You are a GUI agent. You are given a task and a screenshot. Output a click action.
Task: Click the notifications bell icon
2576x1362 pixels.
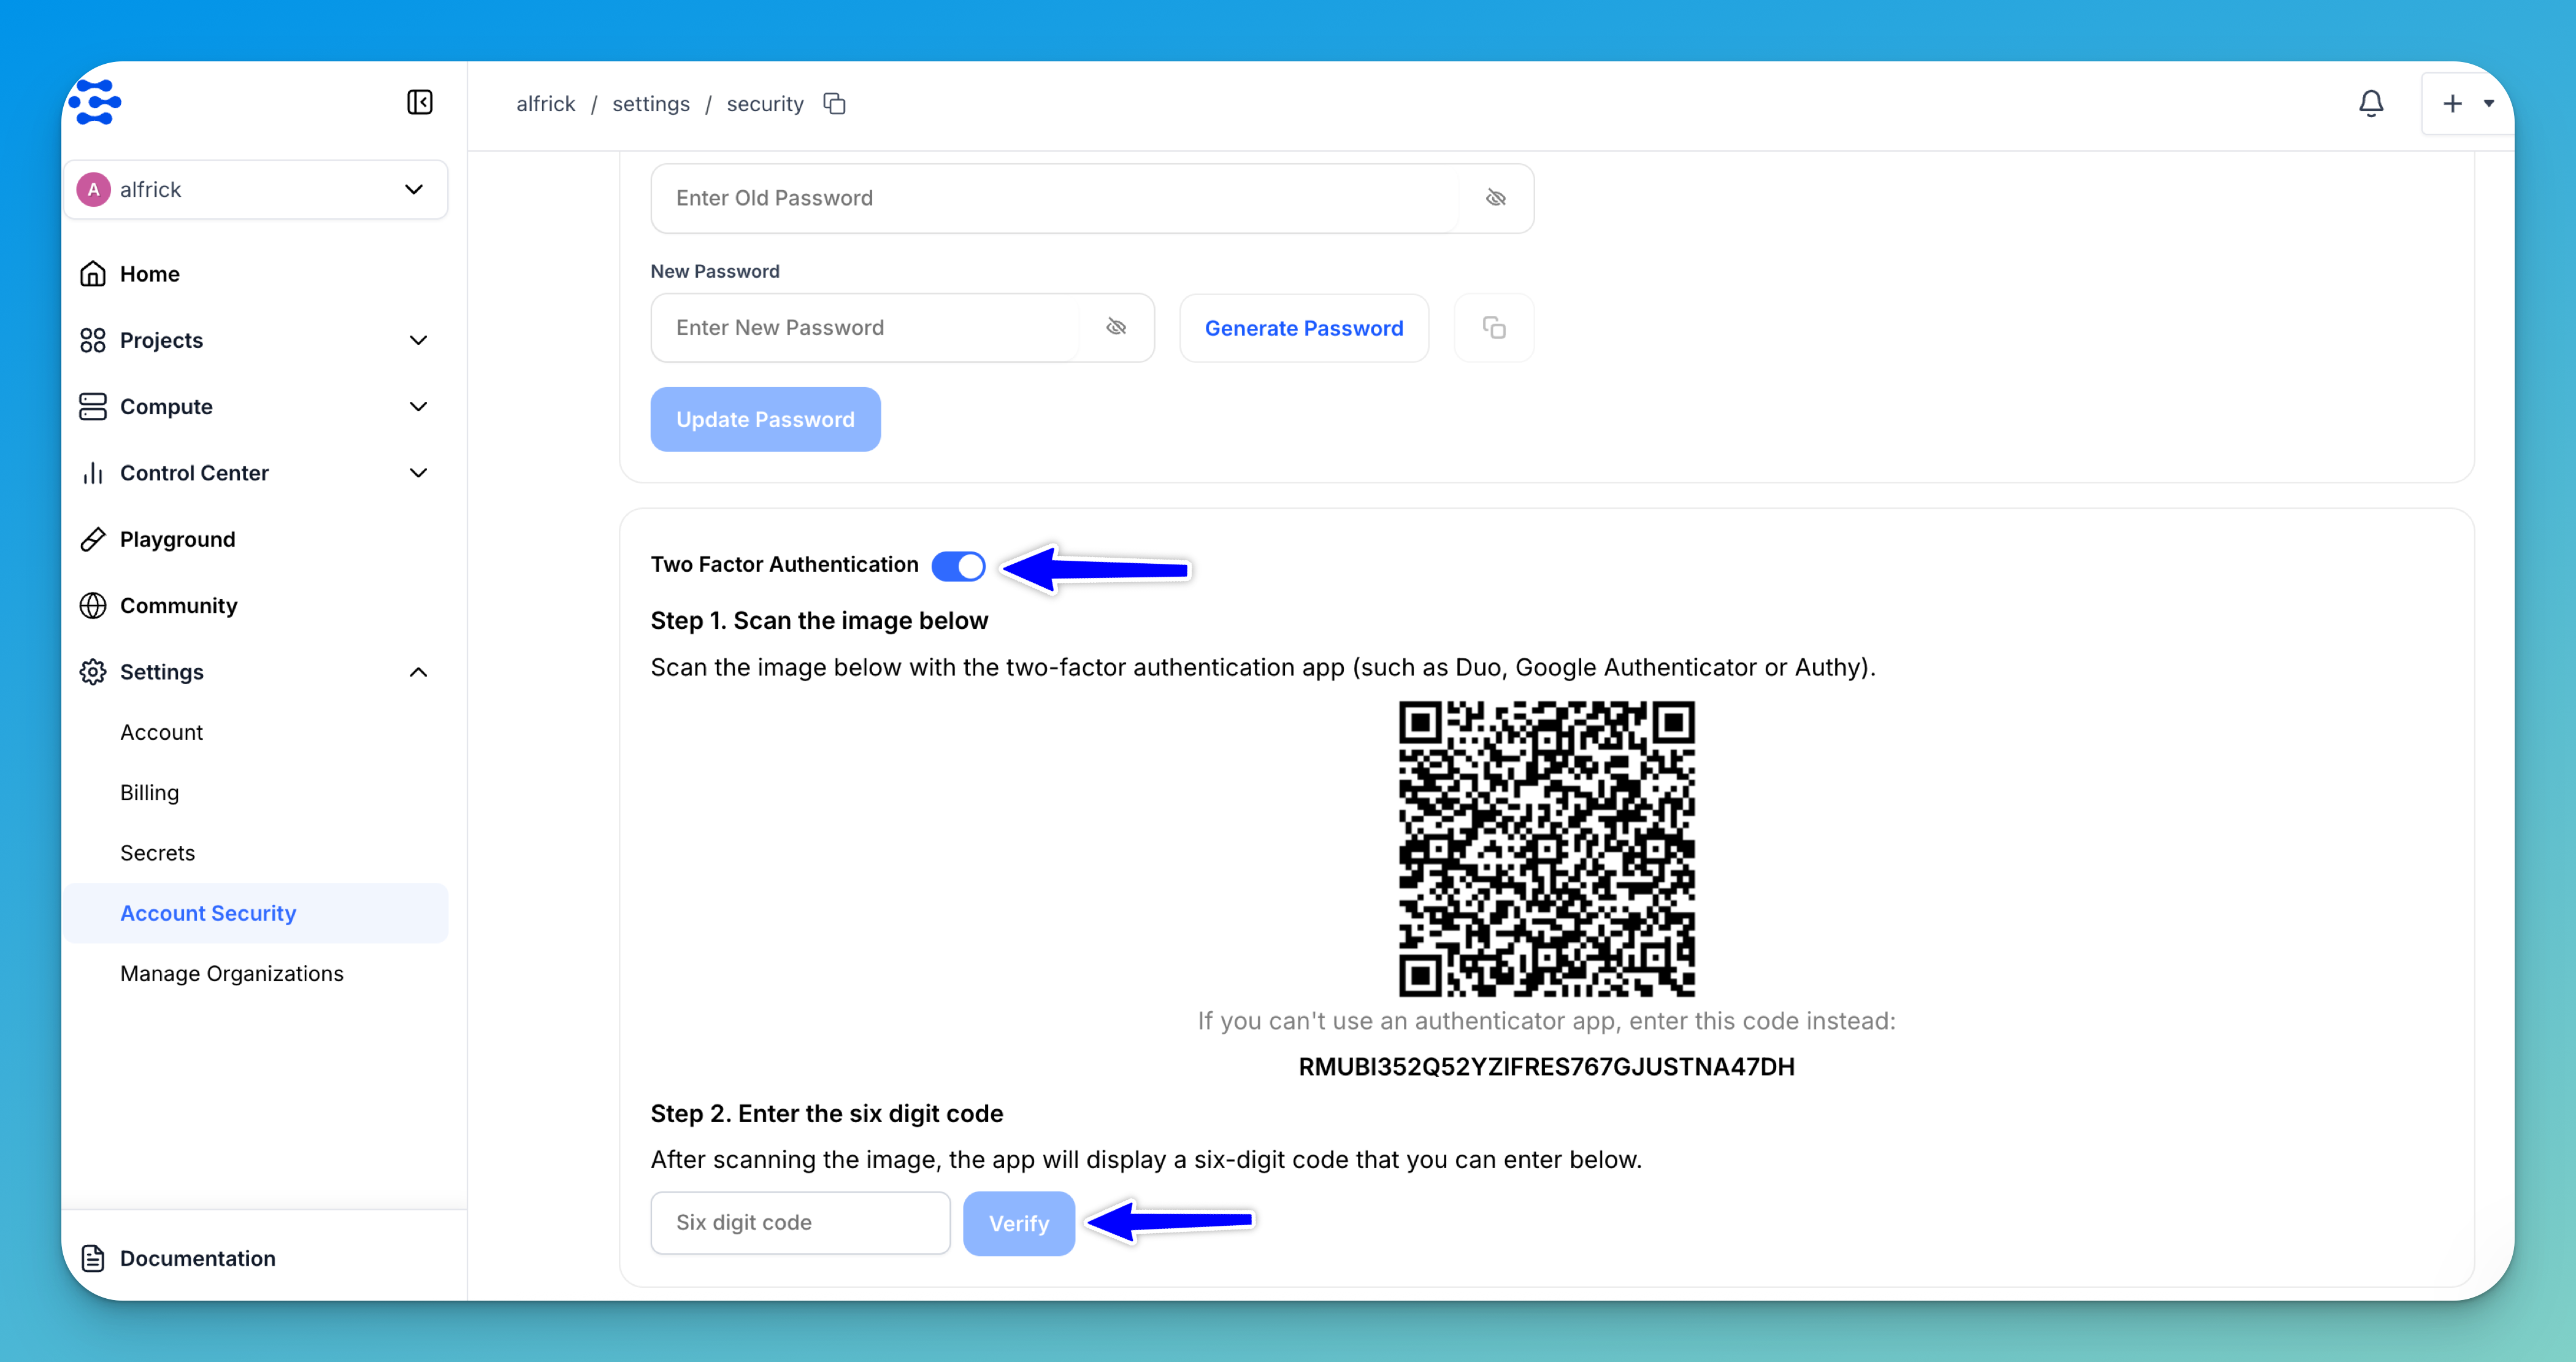[2371, 103]
